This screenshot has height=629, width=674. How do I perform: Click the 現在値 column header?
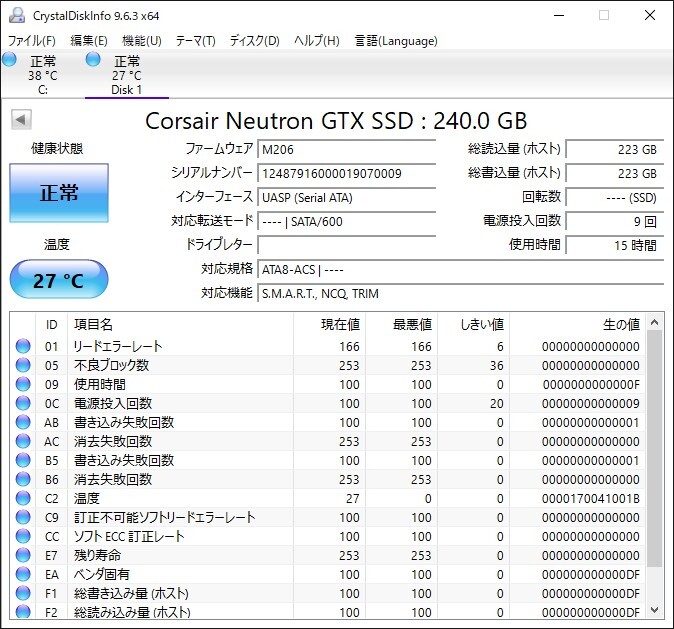click(330, 324)
